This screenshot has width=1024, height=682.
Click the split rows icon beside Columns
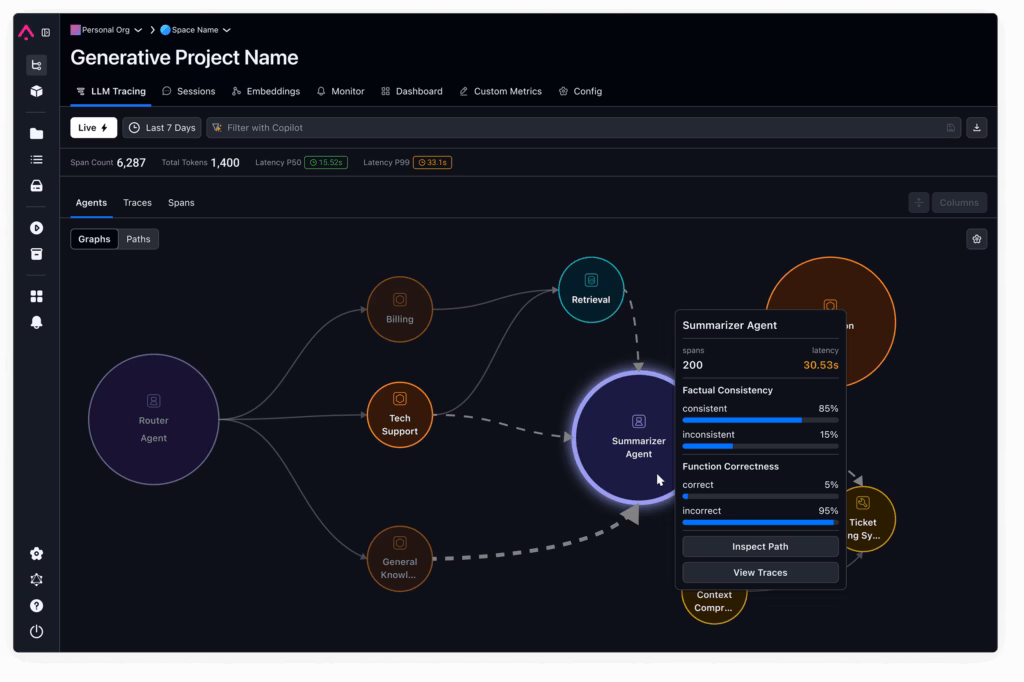click(918, 203)
